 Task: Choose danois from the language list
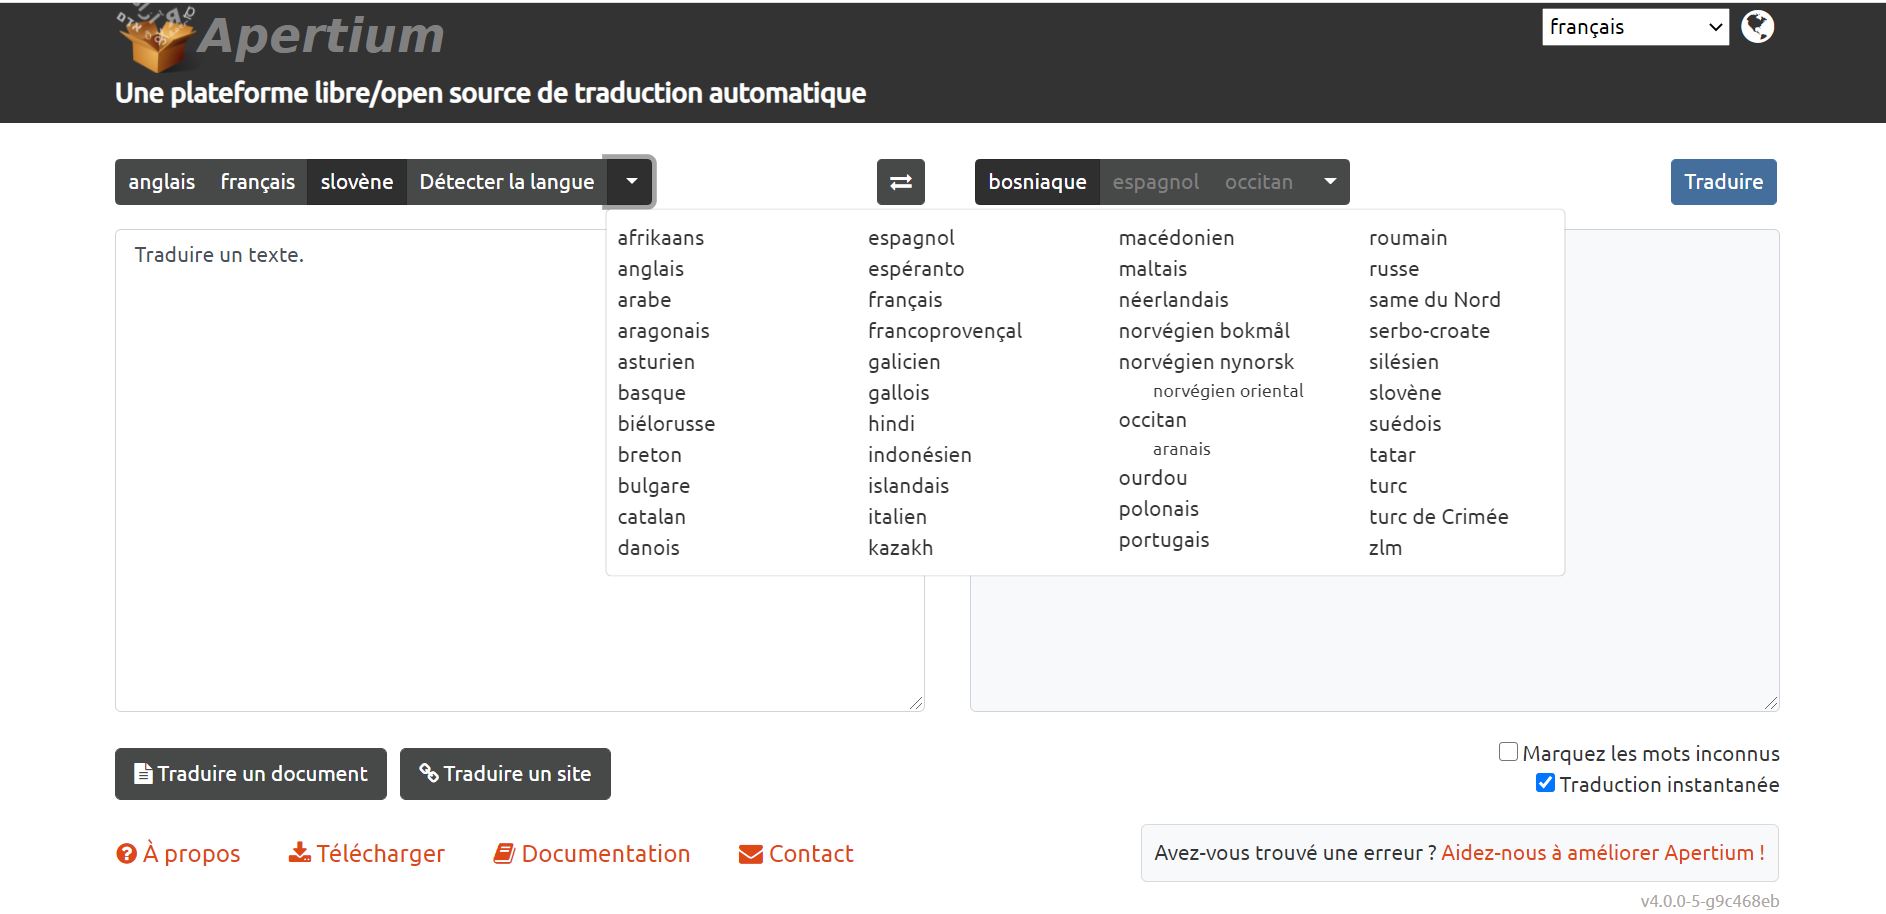coord(648,548)
